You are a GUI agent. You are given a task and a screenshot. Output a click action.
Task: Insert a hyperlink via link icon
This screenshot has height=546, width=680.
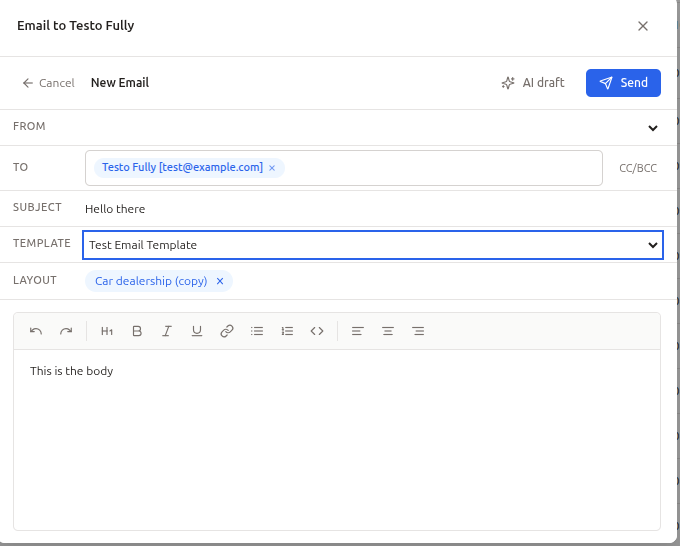tap(227, 331)
